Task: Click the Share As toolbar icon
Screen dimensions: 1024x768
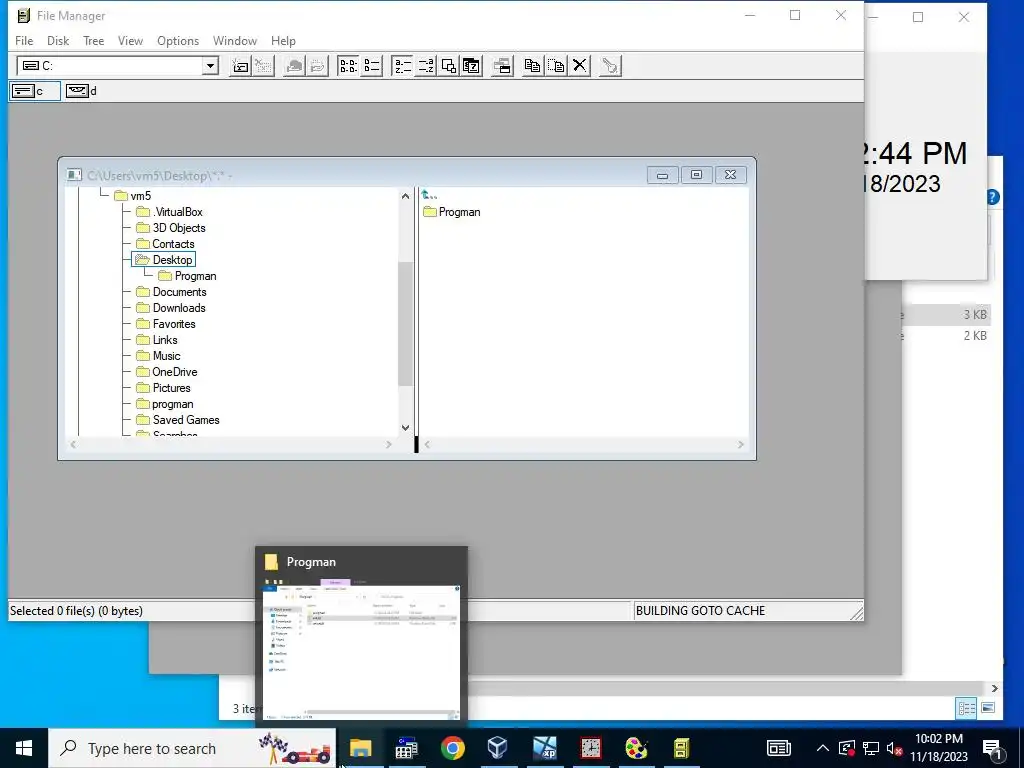Action: pos(294,66)
